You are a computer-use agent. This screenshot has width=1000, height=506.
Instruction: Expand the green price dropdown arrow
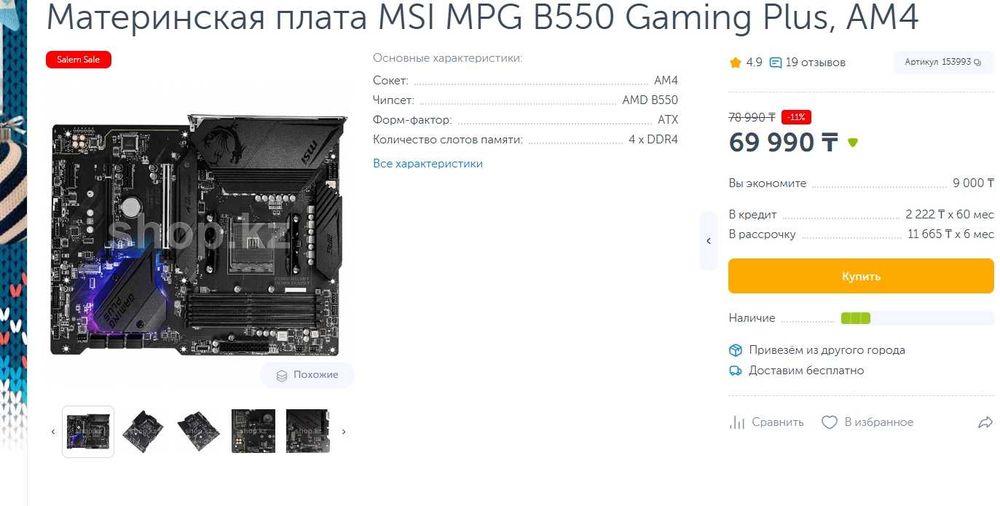(x=853, y=143)
